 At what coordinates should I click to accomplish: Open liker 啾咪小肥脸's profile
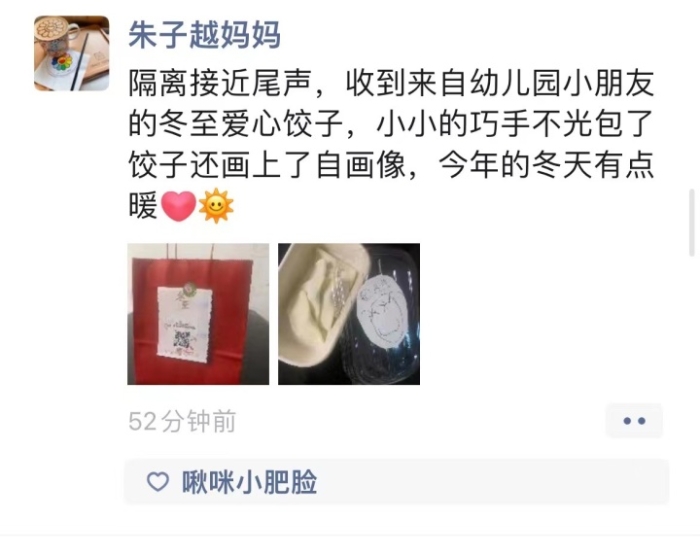click(249, 482)
